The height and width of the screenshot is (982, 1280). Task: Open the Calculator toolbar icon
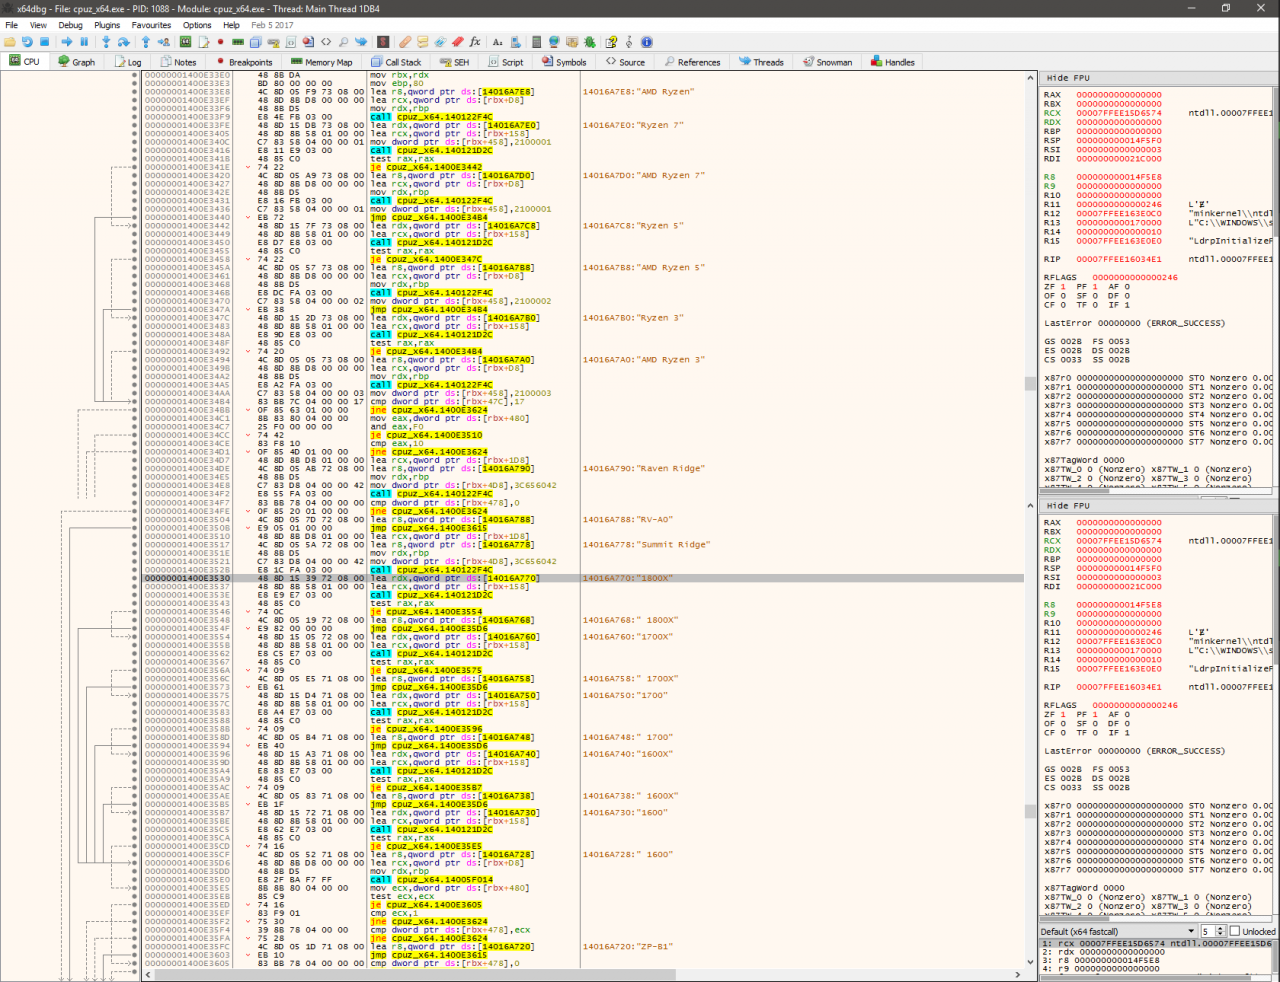click(x=536, y=42)
